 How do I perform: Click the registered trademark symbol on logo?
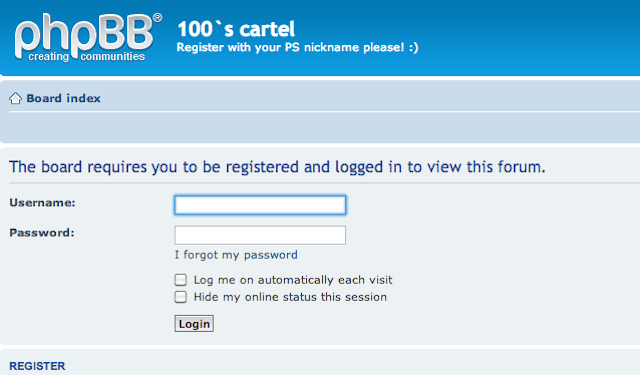click(x=157, y=18)
